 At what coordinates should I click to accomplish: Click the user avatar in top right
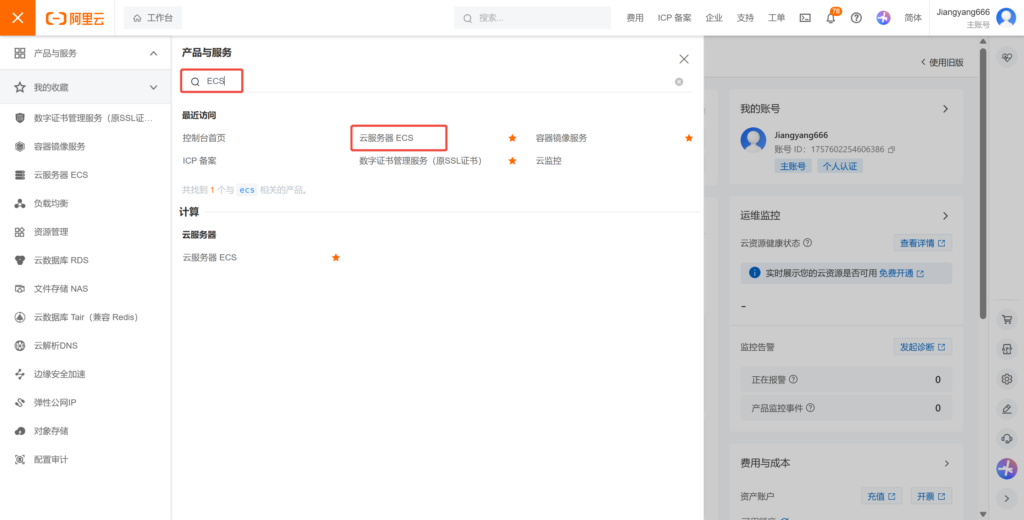(1005, 18)
